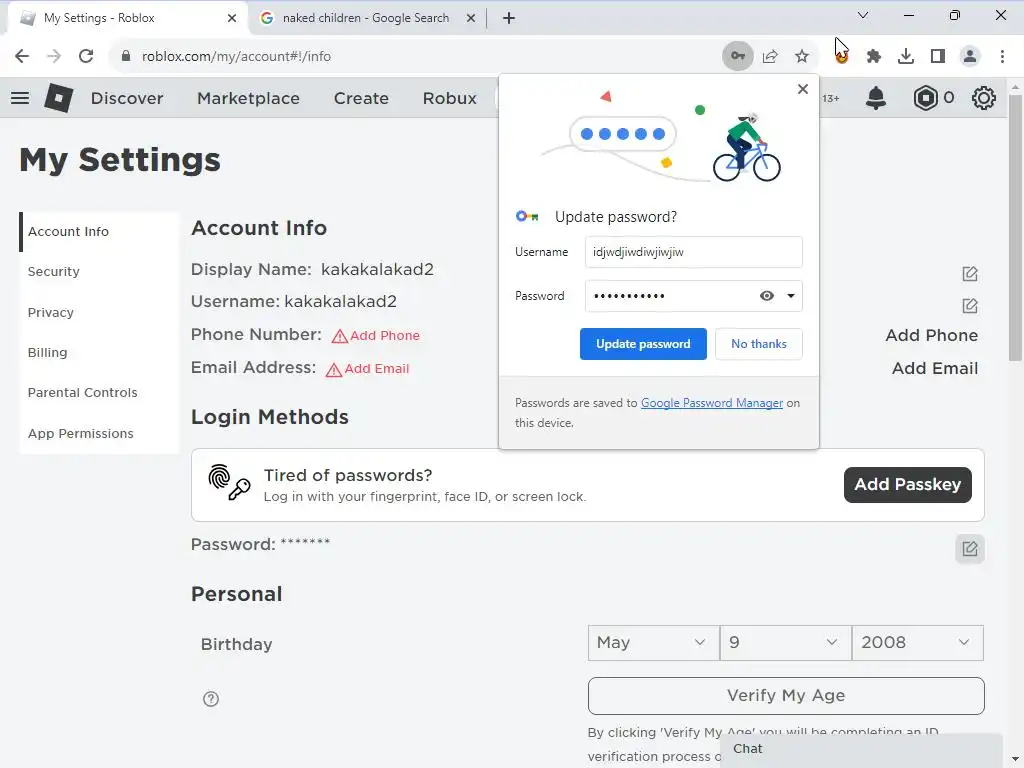
Task: Click the address bar showing roblox.com
Action: (418, 56)
